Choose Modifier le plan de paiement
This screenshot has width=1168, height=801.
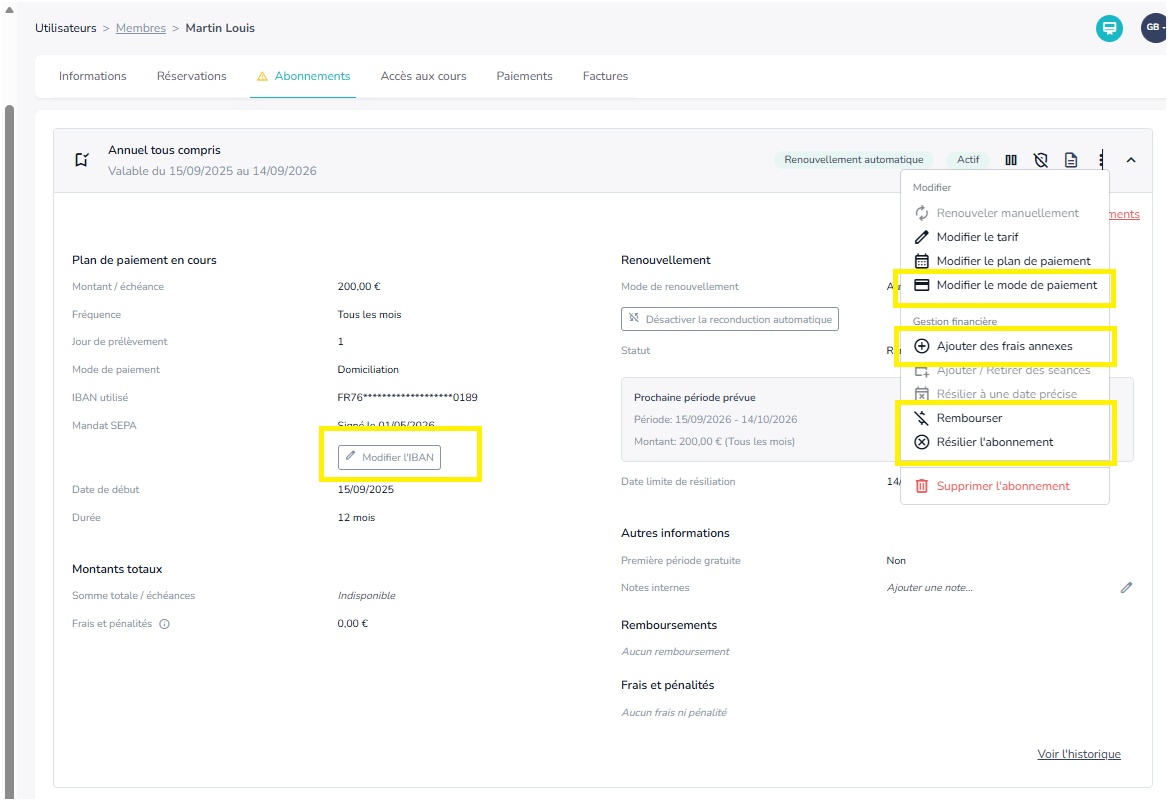(1004, 261)
